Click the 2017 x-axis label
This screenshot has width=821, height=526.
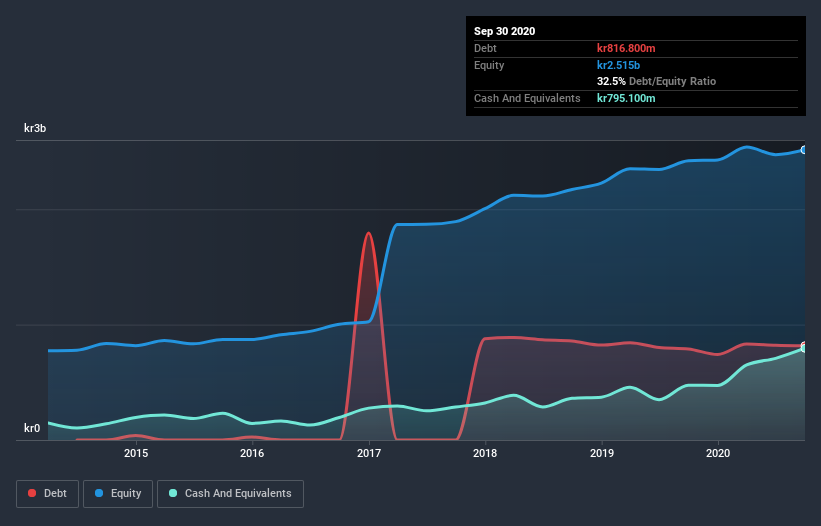(369, 453)
